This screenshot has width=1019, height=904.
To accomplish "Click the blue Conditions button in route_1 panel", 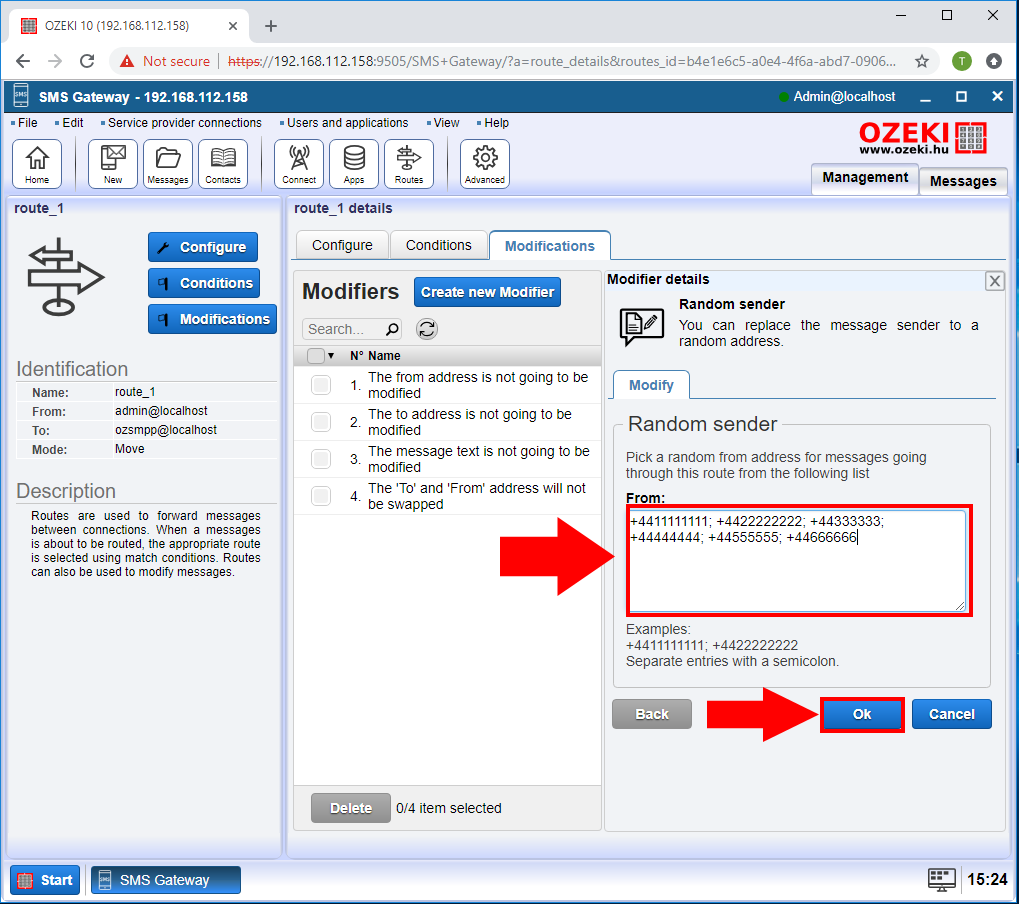I will (204, 283).
